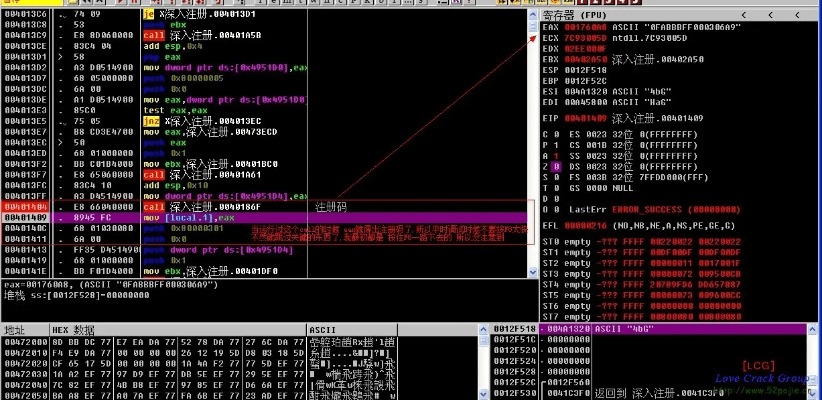Click the highlighted Z flag bit

(x=556, y=166)
